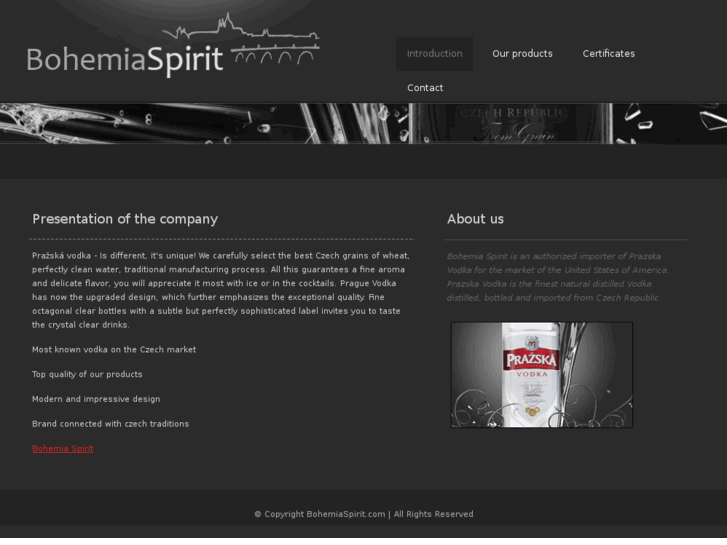
Task: Navigate to the Contact page
Action: [x=425, y=88]
